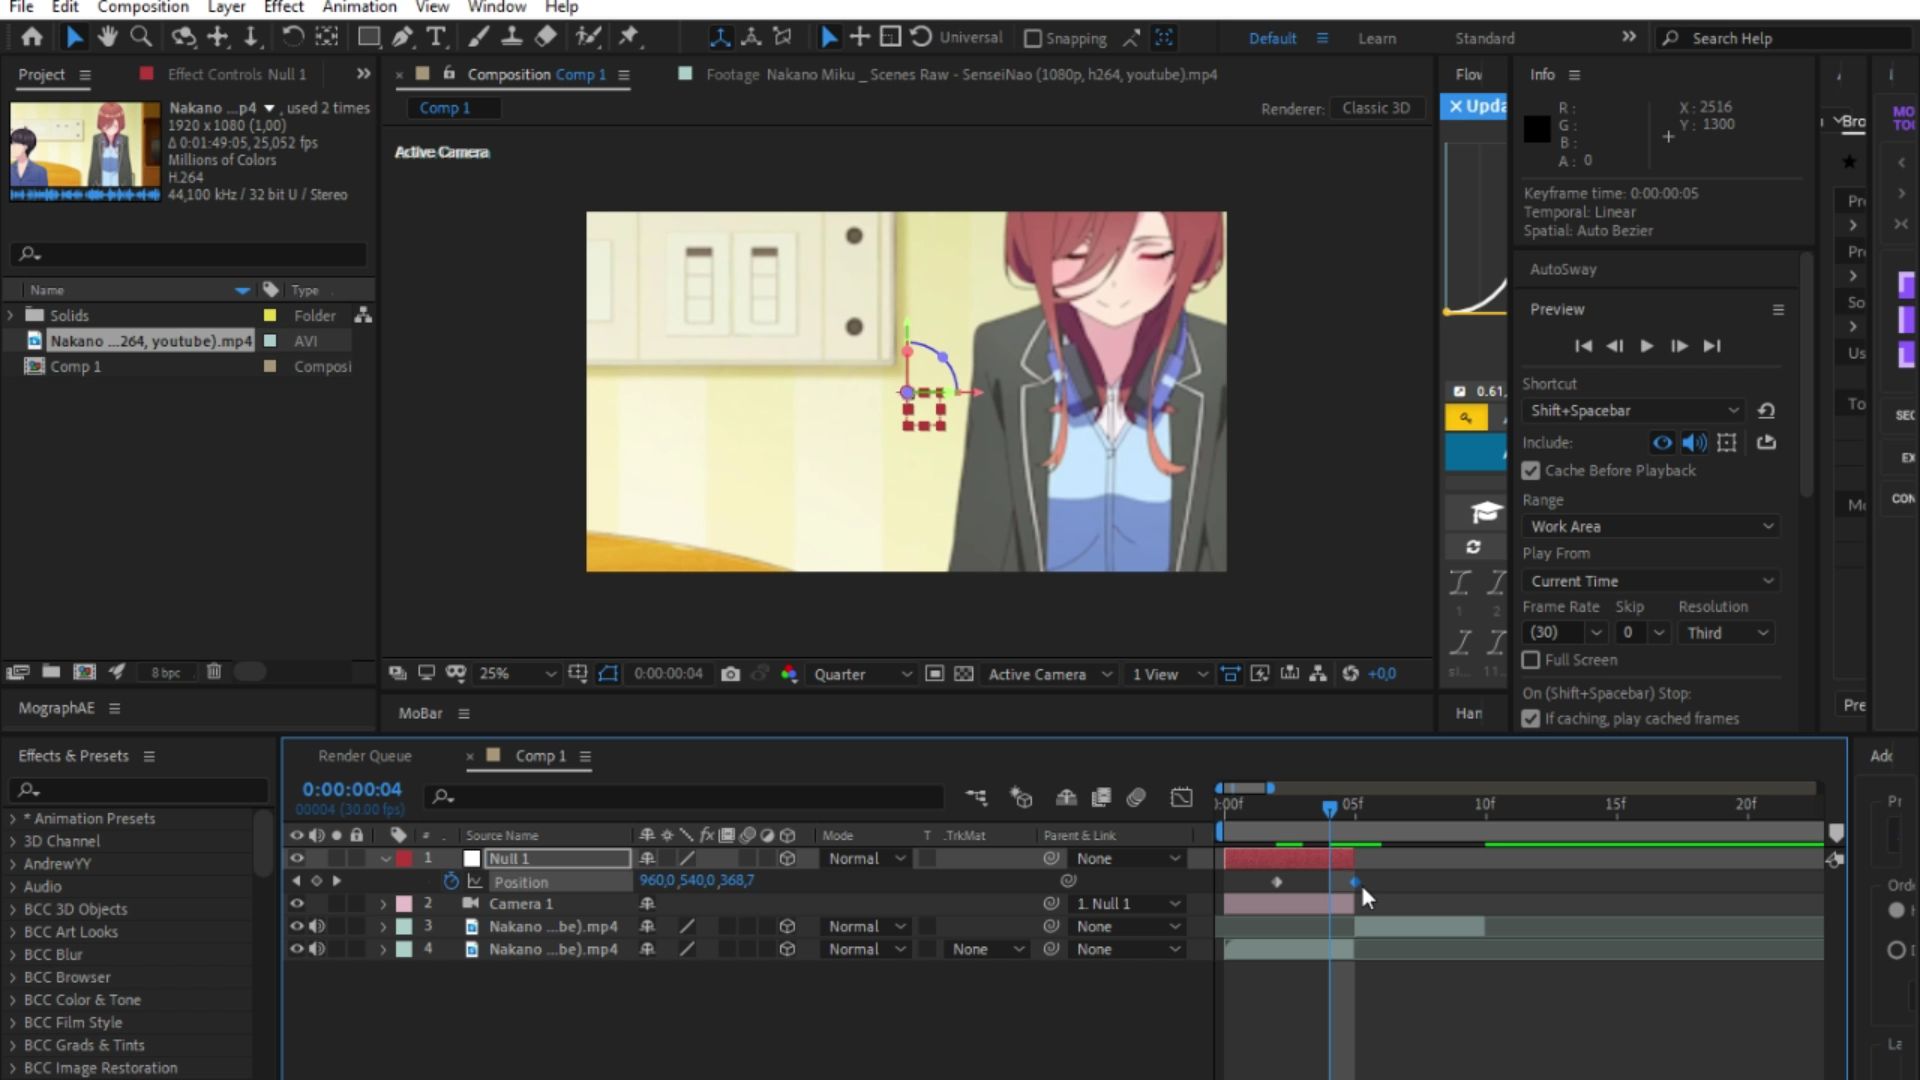Select the Rotation tool

tap(292, 38)
